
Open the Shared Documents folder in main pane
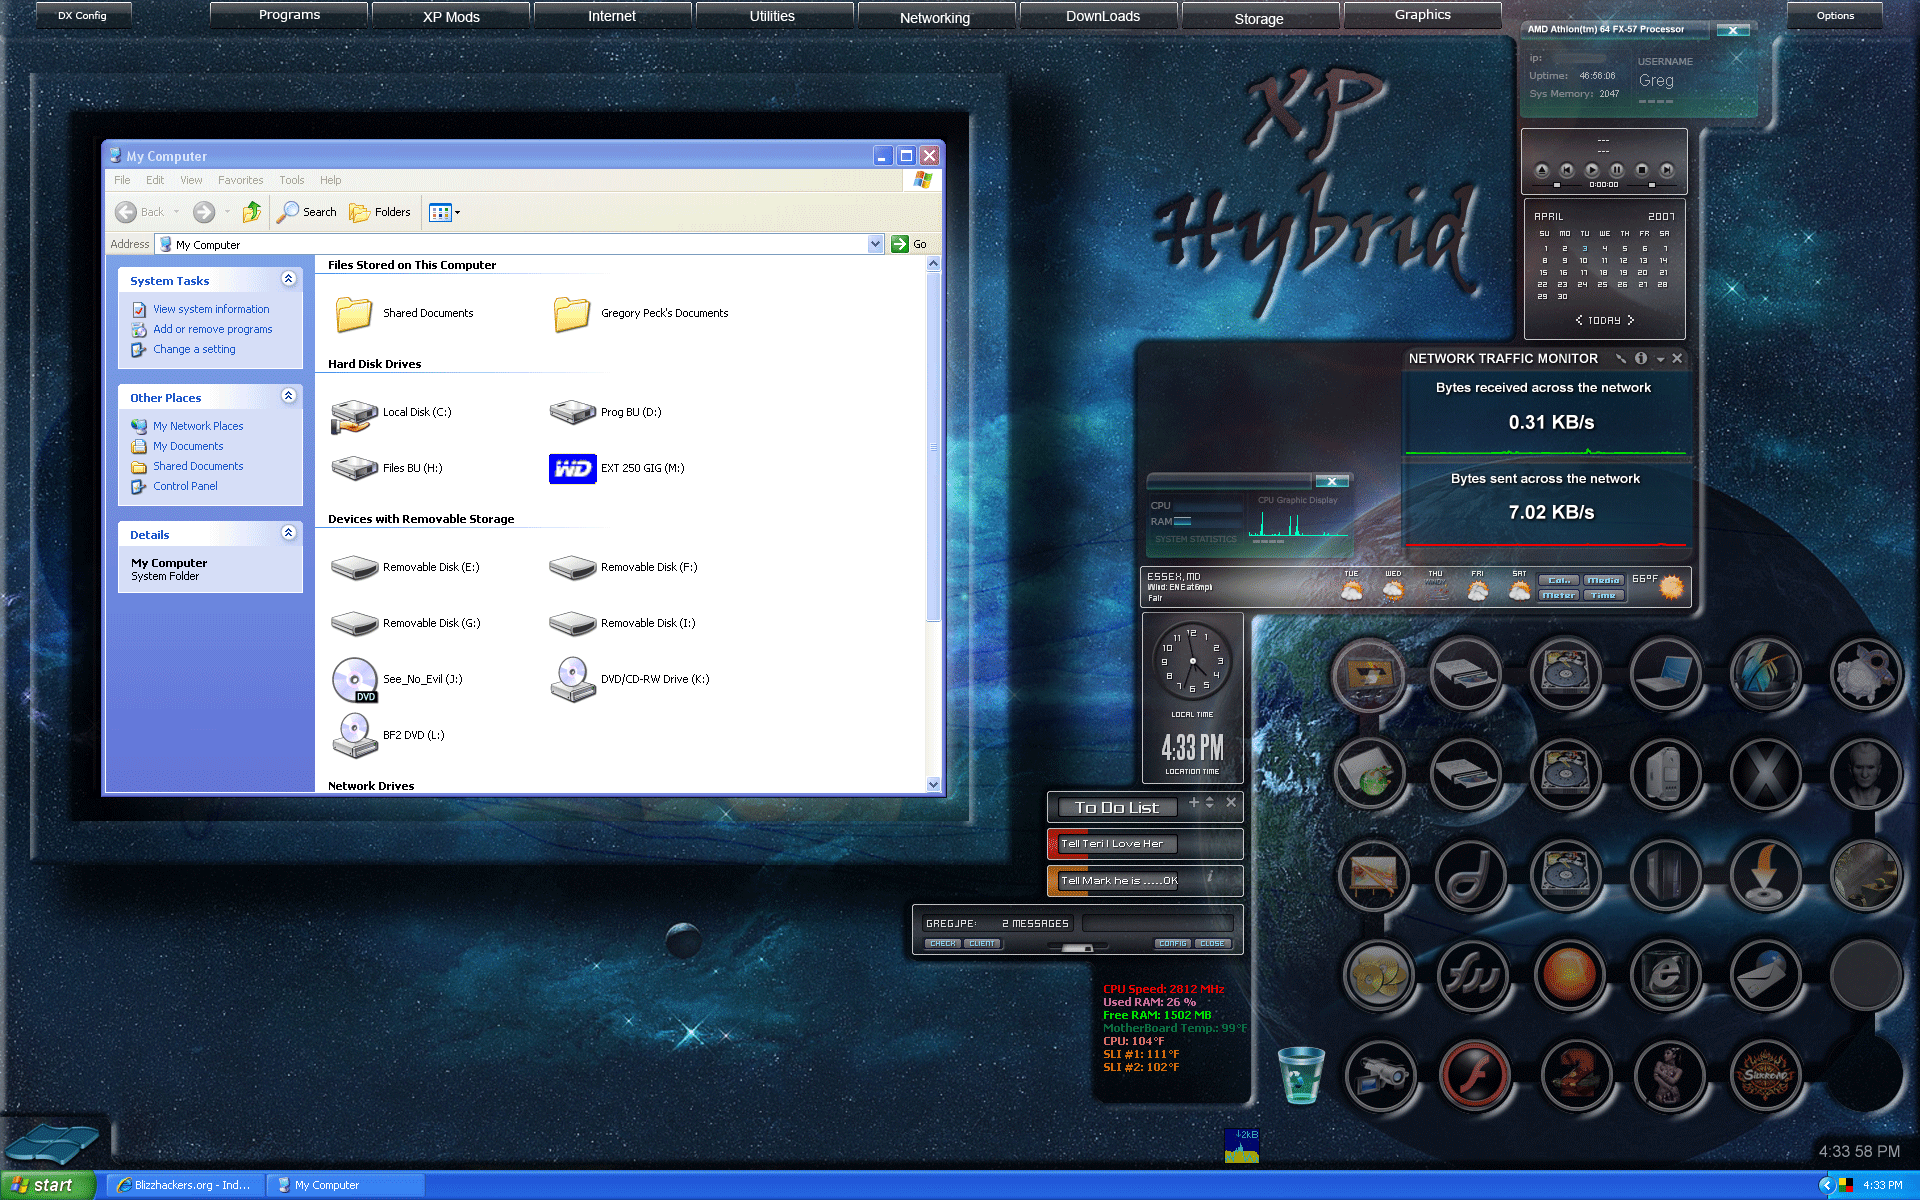pyautogui.click(x=402, y=314)
